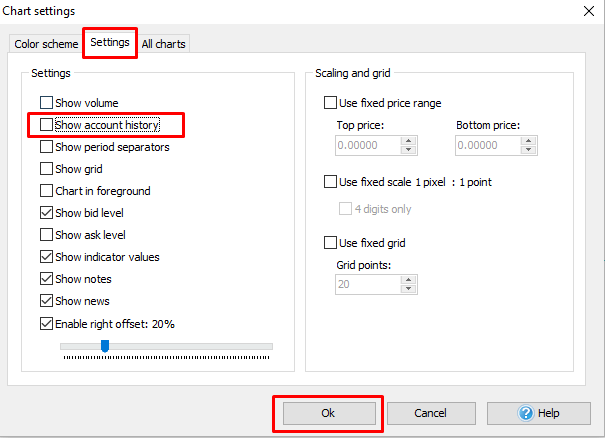This screenshot has width=605, height=438.
Task: Toggle Enable right offset checkbox
Action: click(47, 323)
